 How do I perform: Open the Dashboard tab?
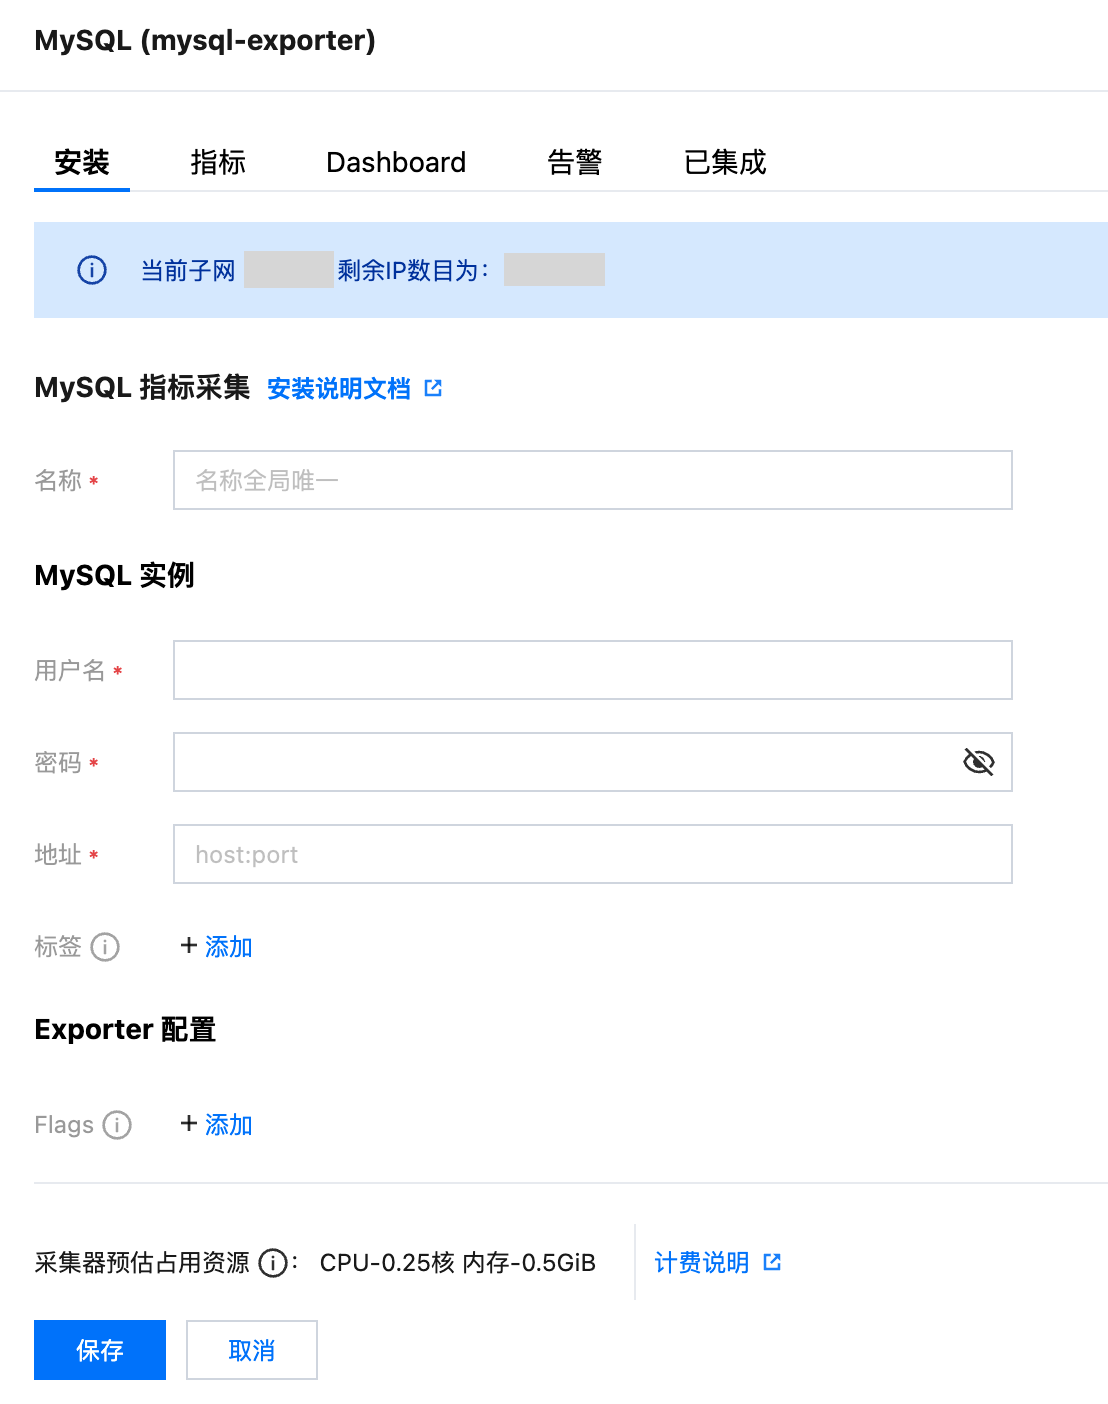(396, 162)
